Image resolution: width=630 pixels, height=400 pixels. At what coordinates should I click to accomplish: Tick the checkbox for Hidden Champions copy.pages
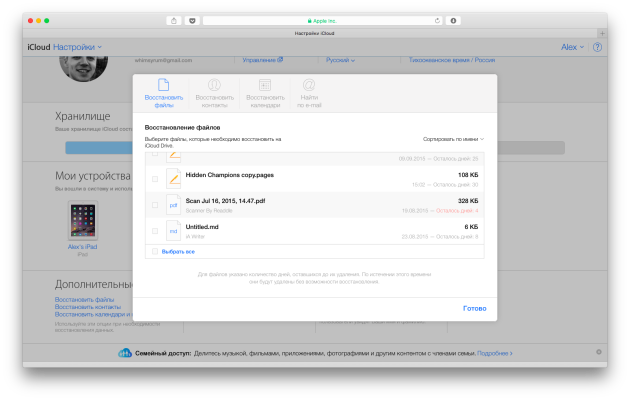pyautogui.click(x=154, y=179)
